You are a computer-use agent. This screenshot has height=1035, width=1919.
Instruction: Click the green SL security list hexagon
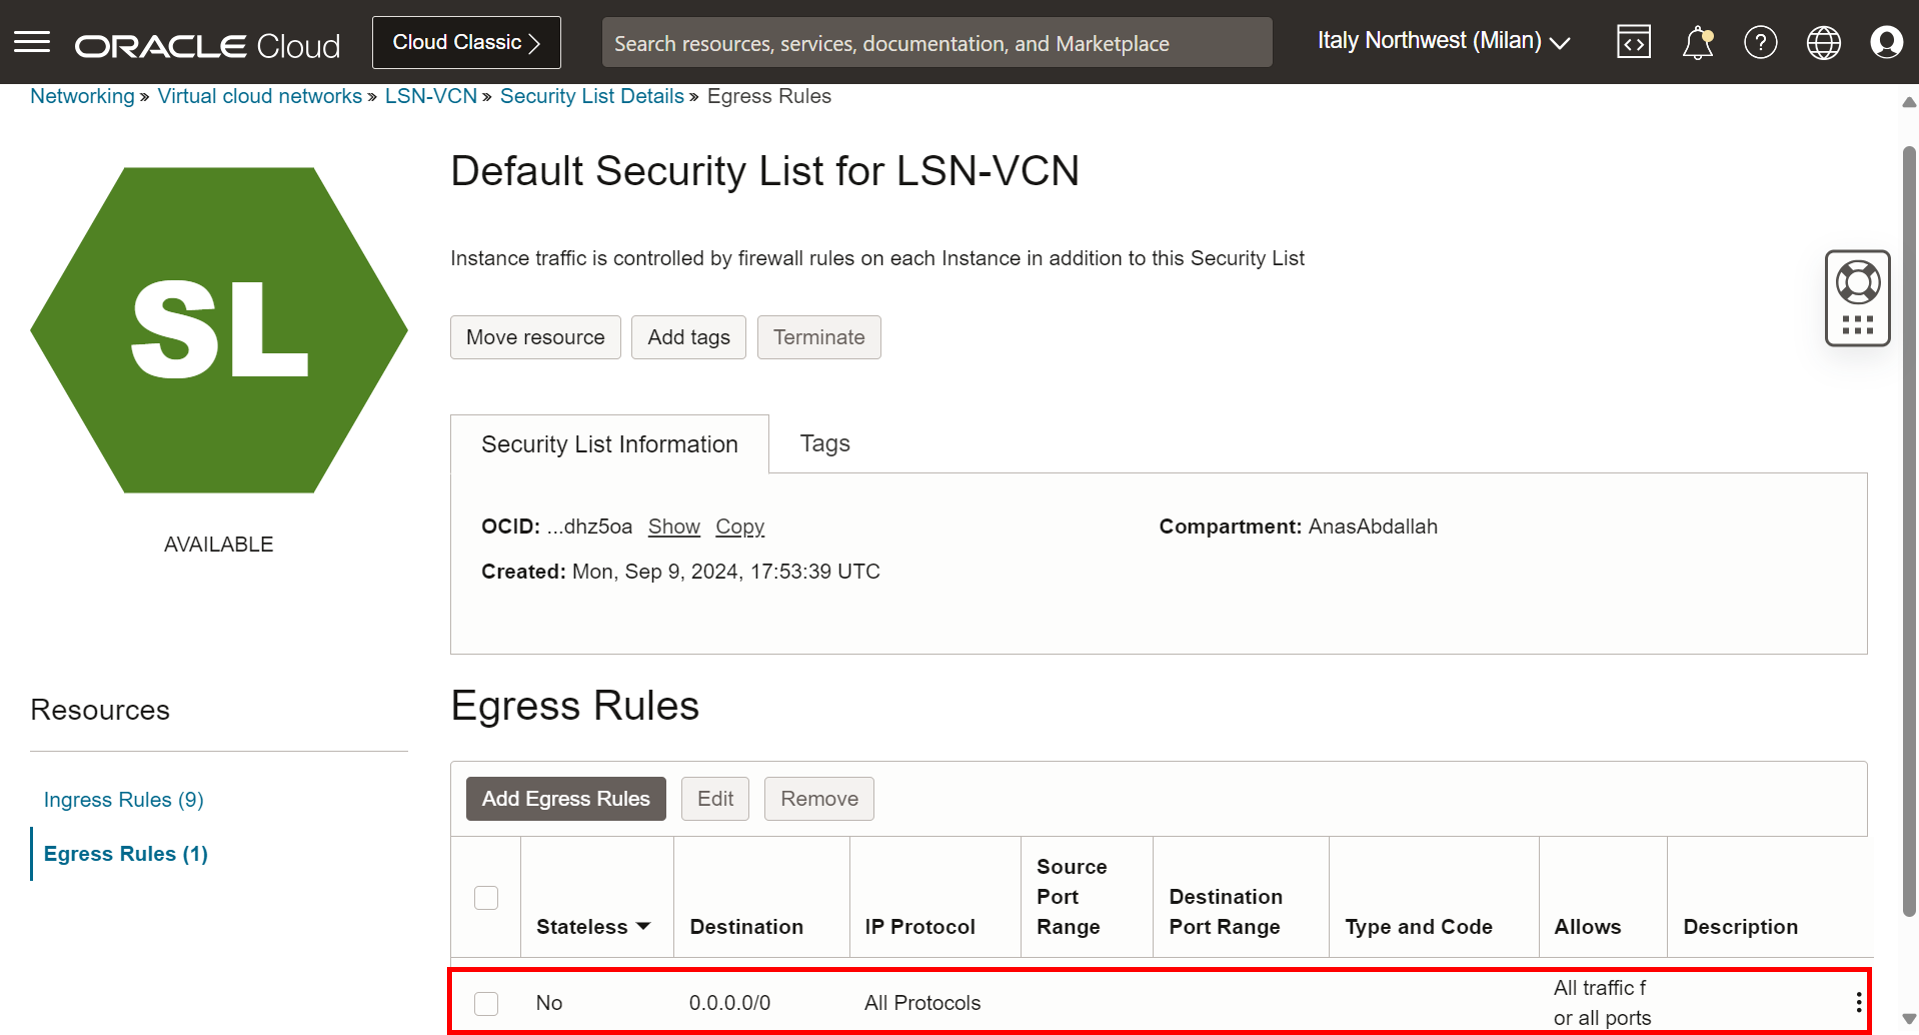(219, 330)
